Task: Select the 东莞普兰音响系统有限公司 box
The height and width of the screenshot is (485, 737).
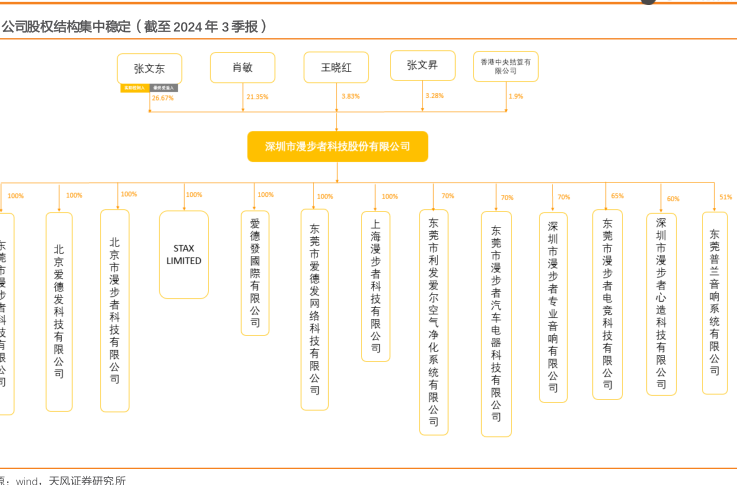Action: pyautogui.click(x=714, y=303)
